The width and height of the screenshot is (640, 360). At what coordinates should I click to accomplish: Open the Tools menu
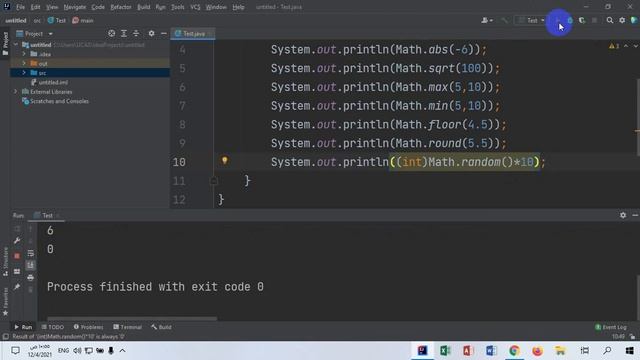click(x=178, y=7)
